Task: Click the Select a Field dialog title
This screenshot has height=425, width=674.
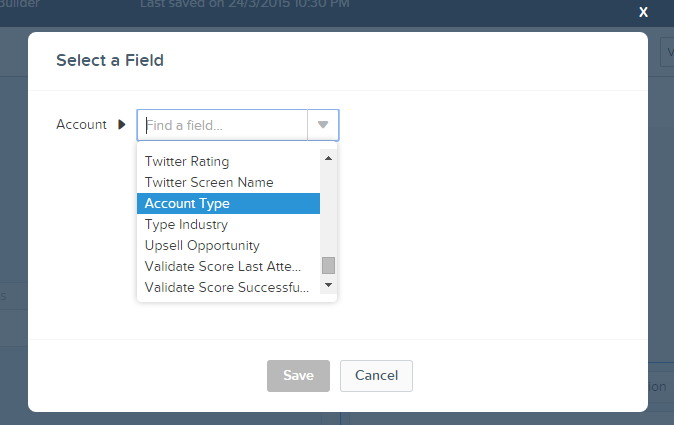Action: click(110, 61)
